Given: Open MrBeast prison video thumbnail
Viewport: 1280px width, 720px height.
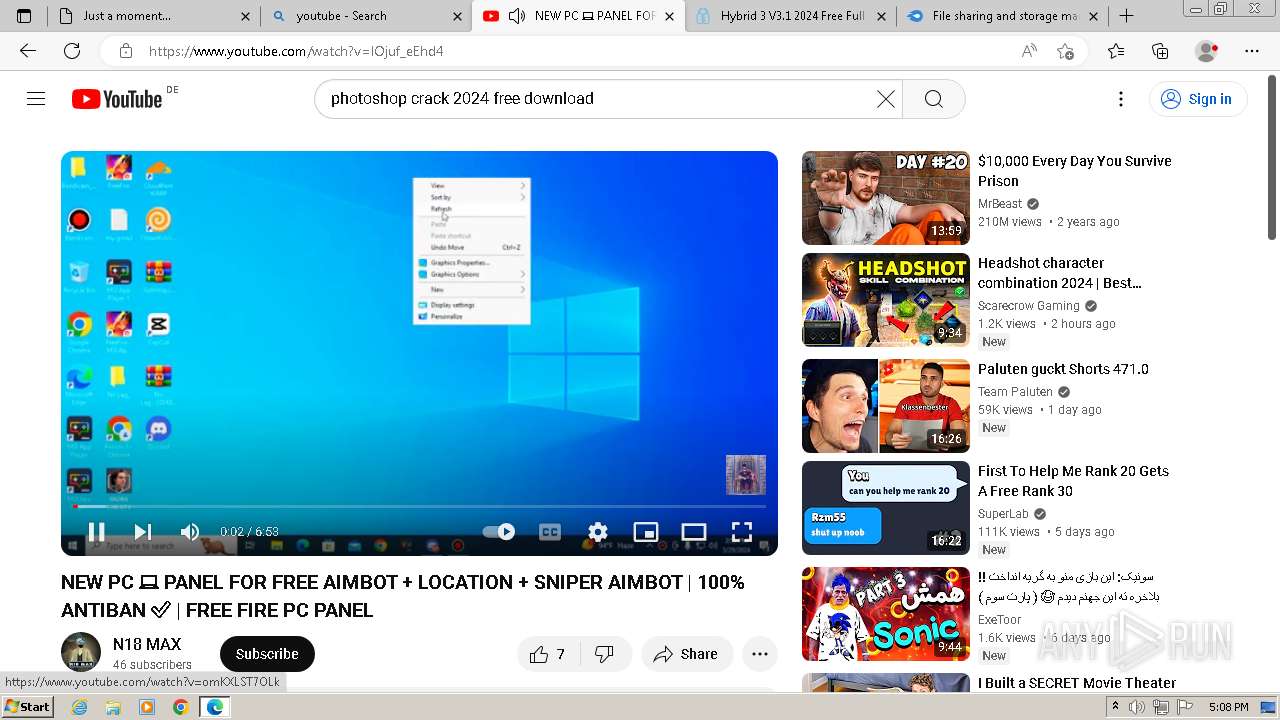Looking at the screenshot, I should click(x=885, y=198).
